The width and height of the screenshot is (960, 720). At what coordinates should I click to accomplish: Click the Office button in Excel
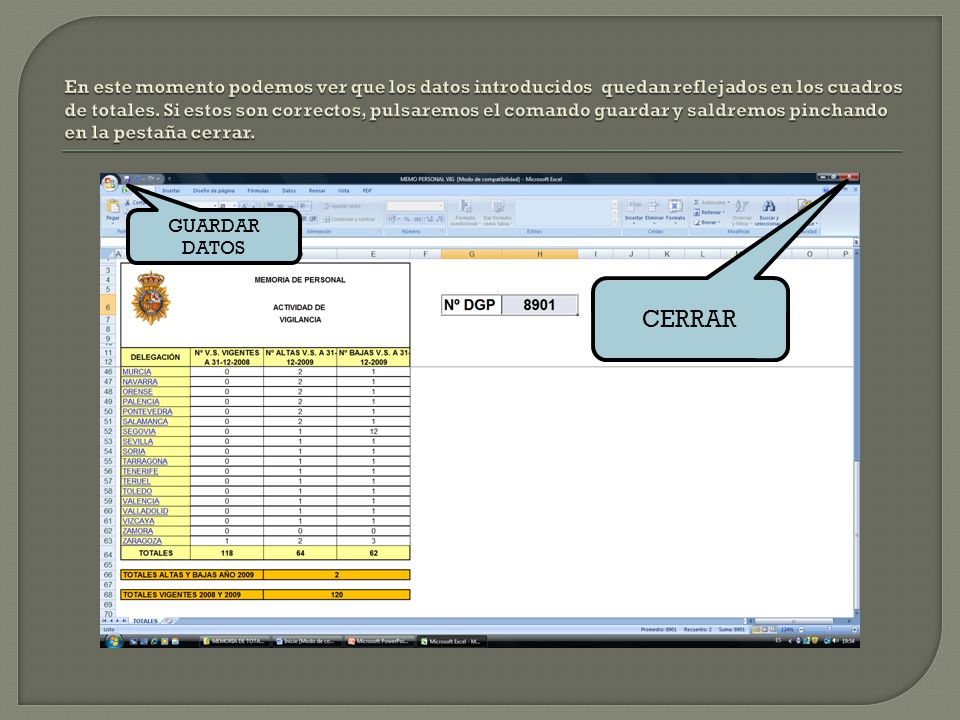click(110, 183)
